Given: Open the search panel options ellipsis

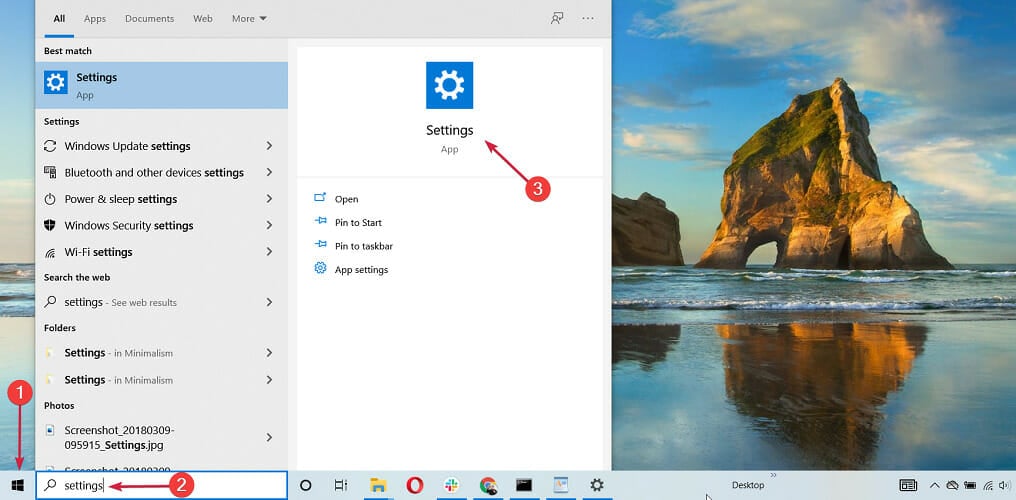Looking at the screenshot, I should [x=588, y=18].
